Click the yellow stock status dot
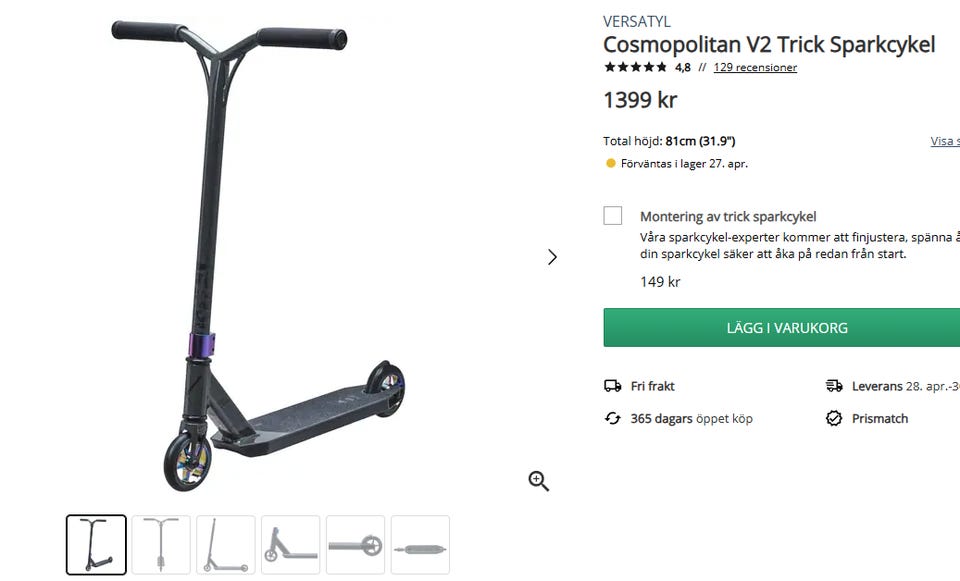 [610, 163]
